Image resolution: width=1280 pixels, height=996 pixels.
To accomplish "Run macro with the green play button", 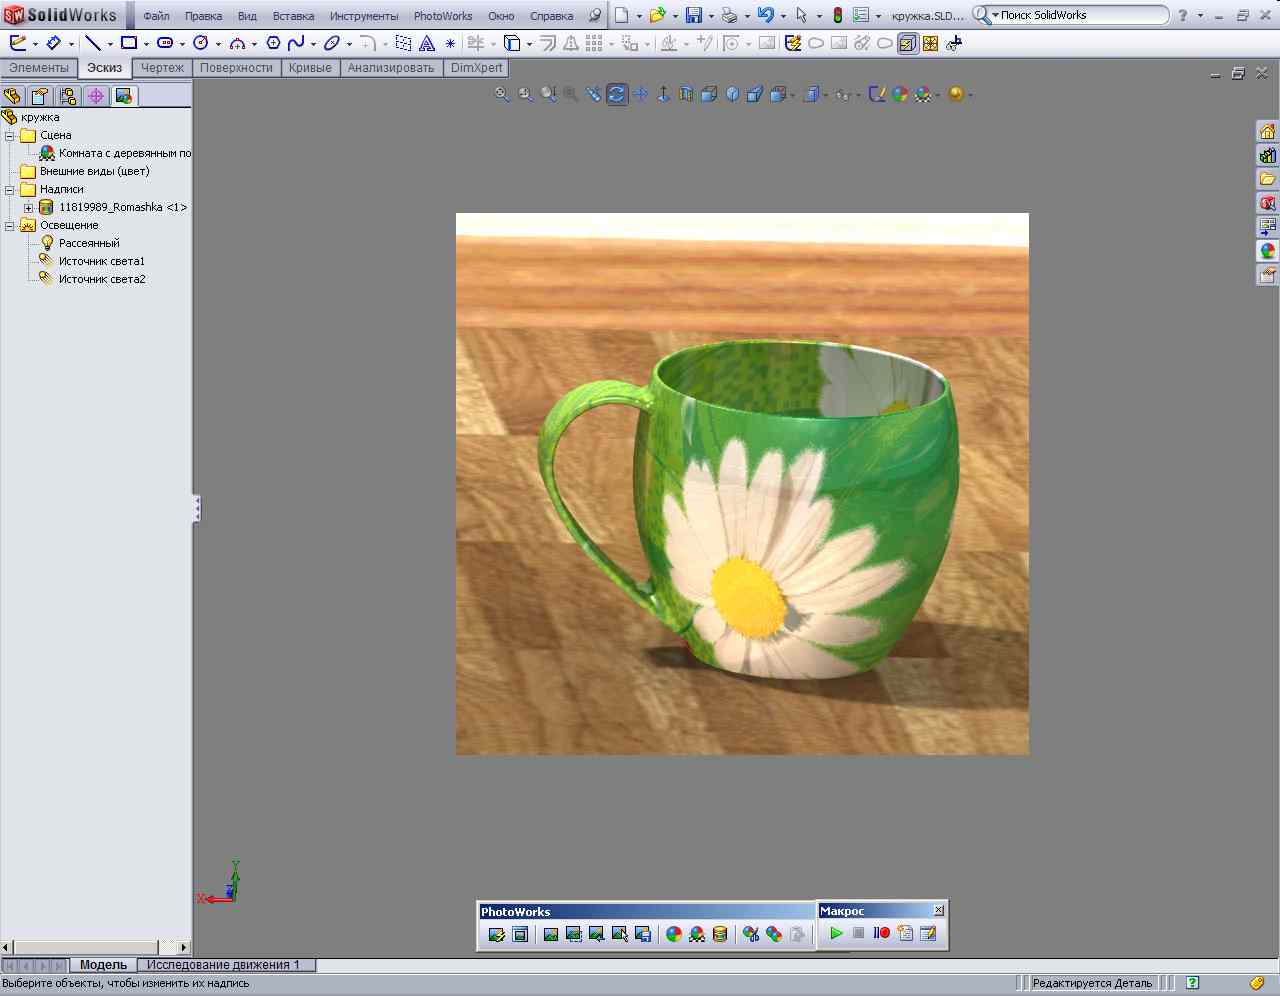I will pos(836,933).
